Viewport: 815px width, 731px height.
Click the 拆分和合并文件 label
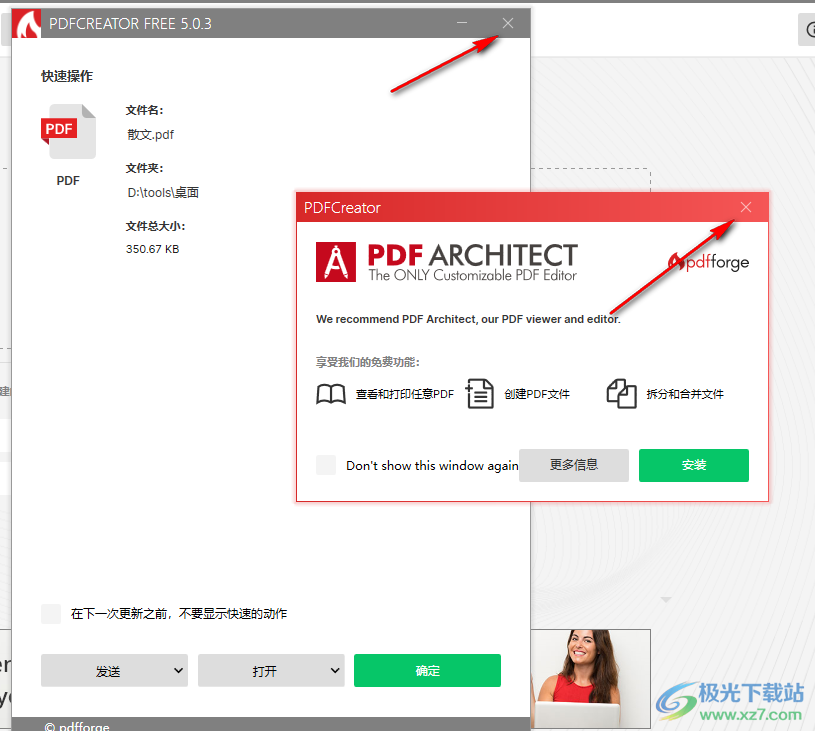pos(685,394)
